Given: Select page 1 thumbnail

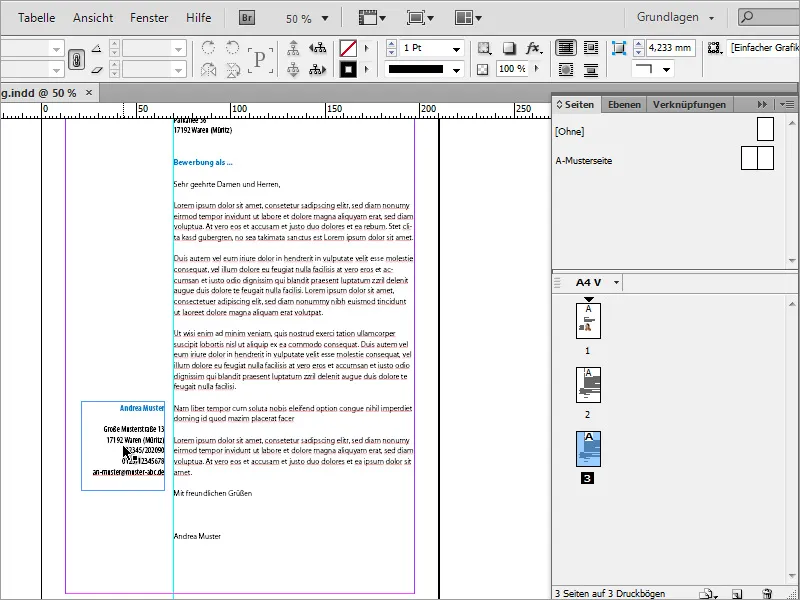Looking at the screenshot, I should coord(588,321).
